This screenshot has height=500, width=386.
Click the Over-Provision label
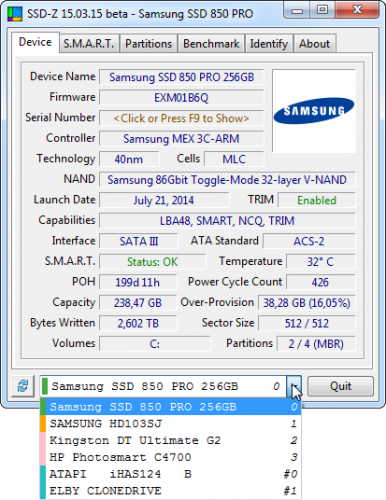click(x=217, y=302)
